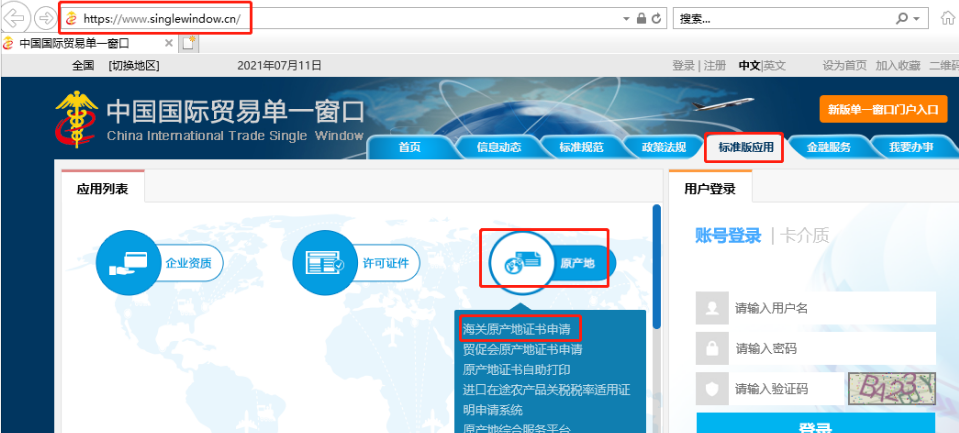Click the padlock icon beside password
959x433 pixels.
point(712,349)
